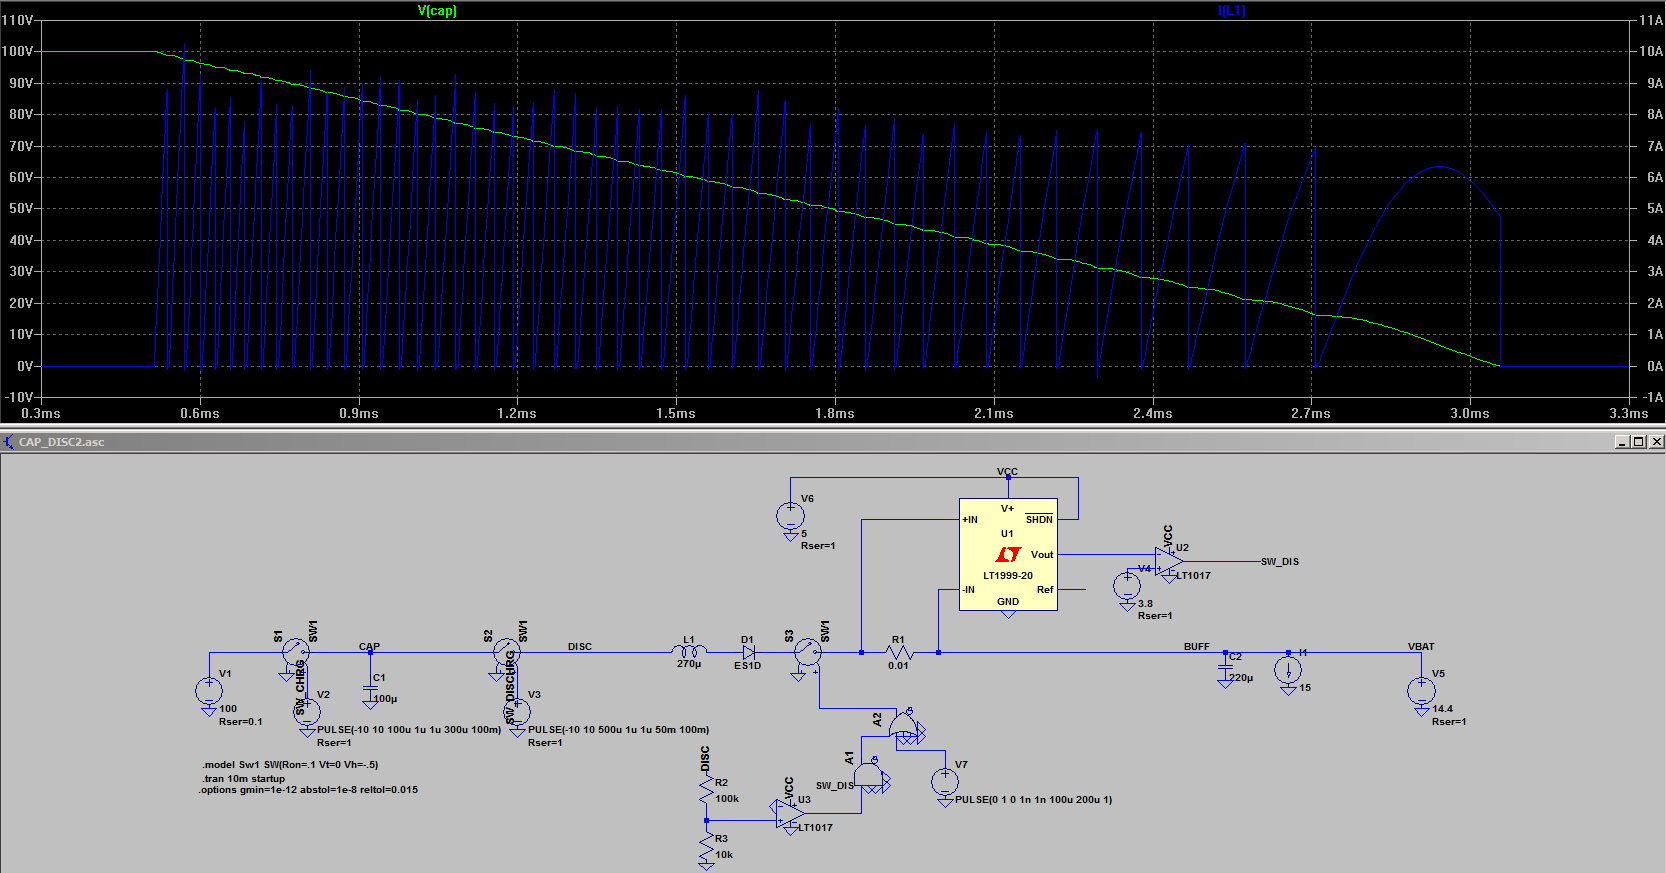Click the 10A right axis label
1666x873 pixels.
pyautogui.click(x=1651, y=51)
